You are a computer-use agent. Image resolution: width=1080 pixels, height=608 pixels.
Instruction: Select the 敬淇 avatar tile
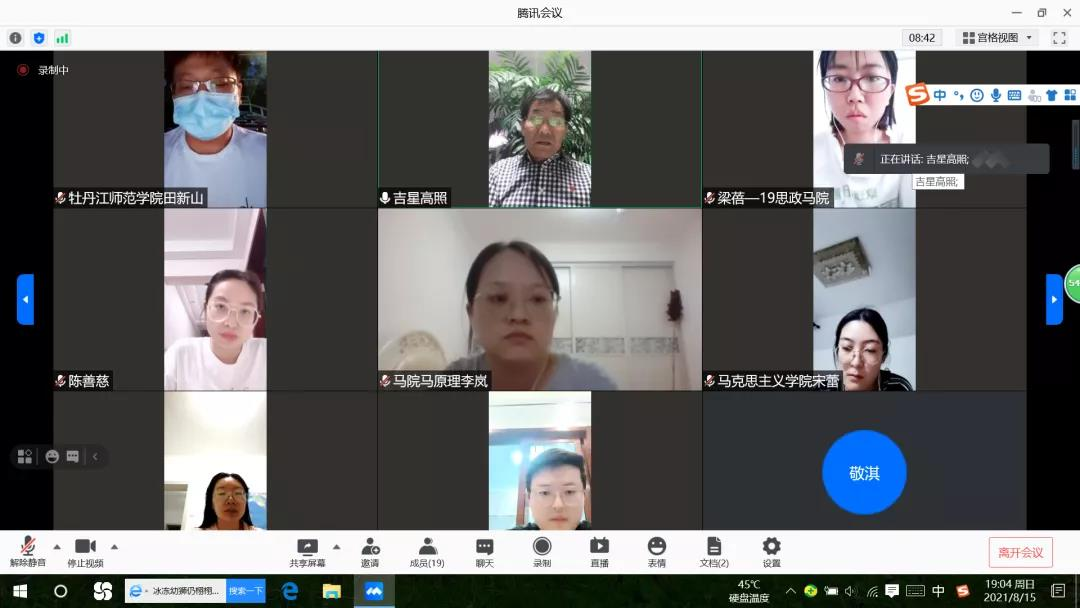pos(864,472)
